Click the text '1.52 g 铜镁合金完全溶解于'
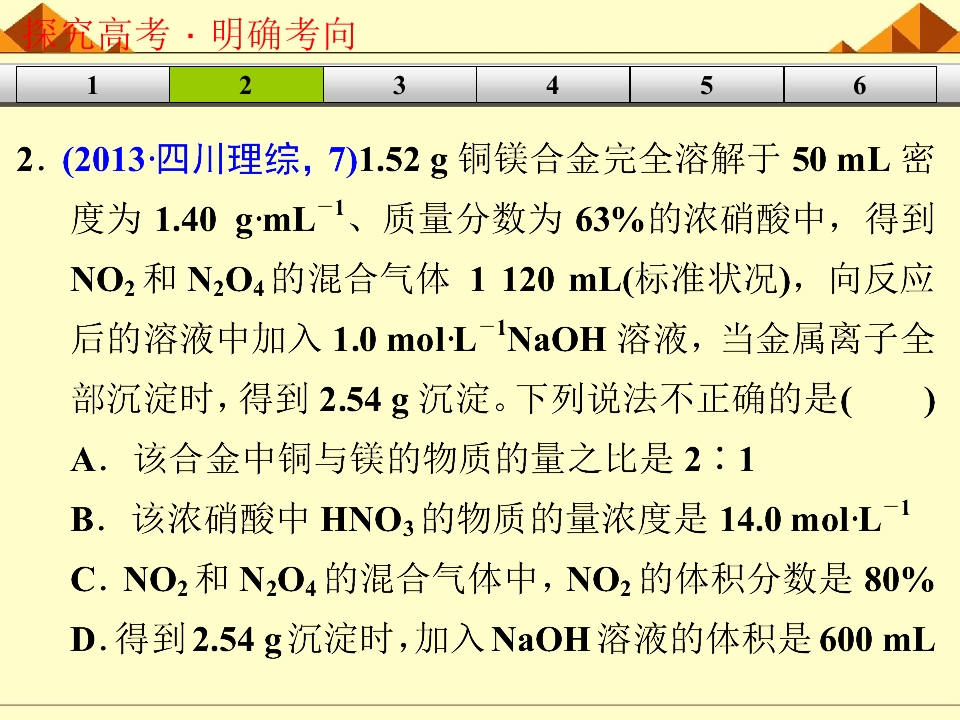This screenshot has width=960, height=720. (x=569, y=160)
